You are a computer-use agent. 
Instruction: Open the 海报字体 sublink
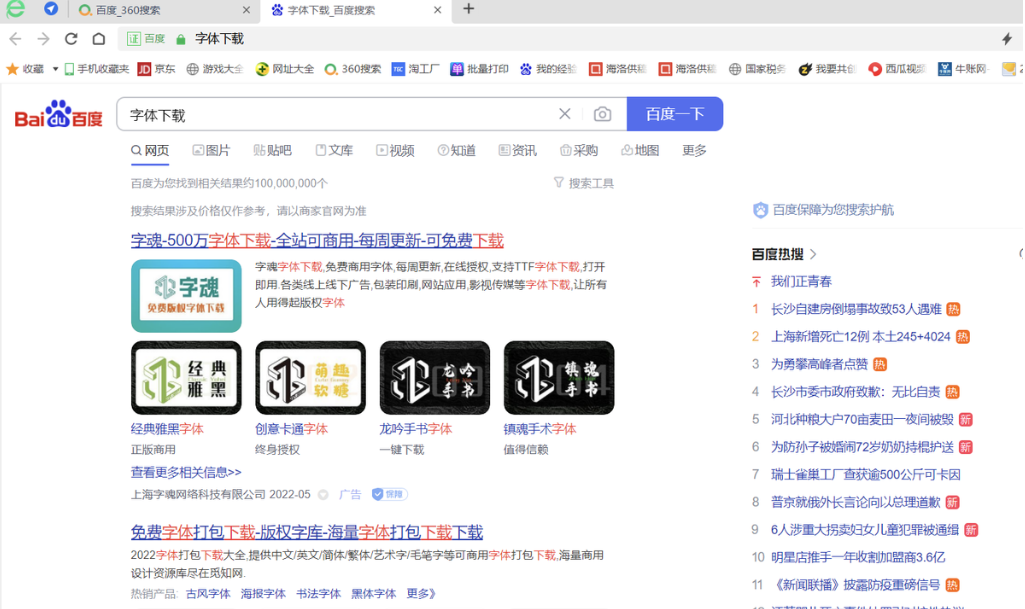[x=263, y=594]
